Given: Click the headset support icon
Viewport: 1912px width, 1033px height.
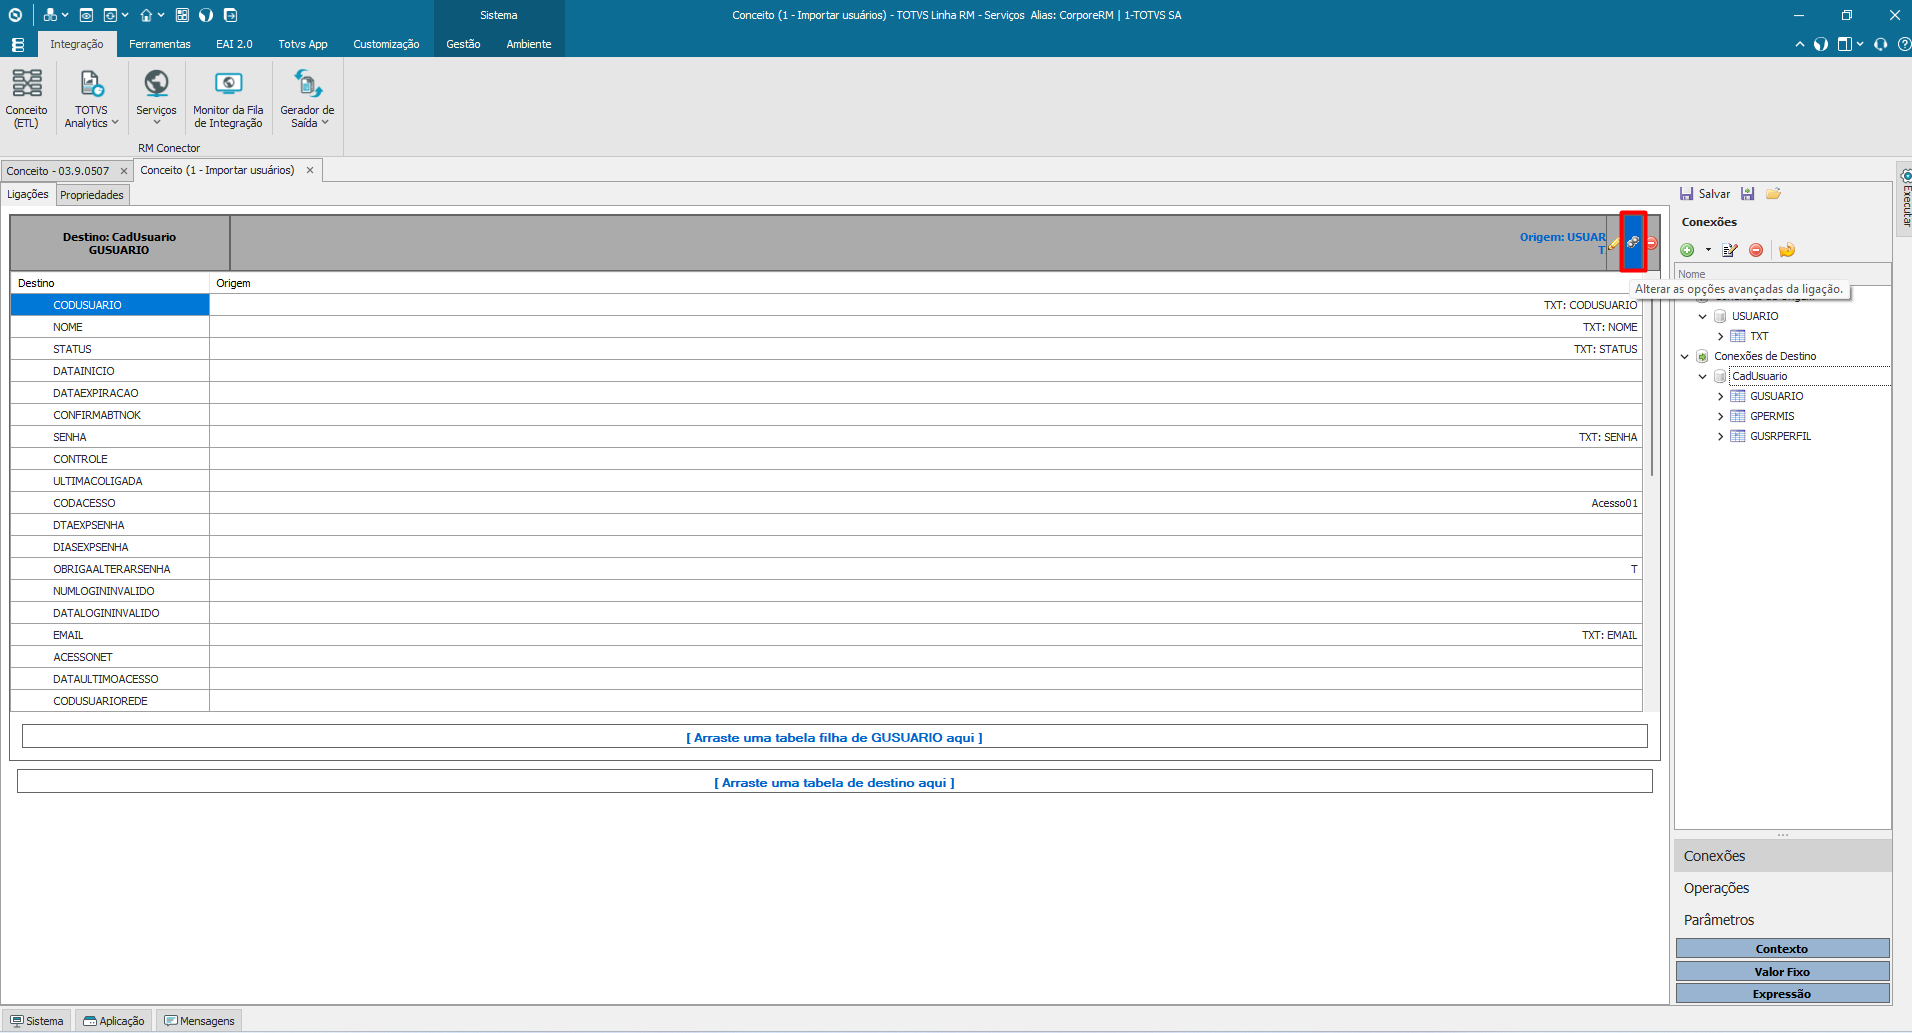Looking at the screenshot, I should [1881, 44].
